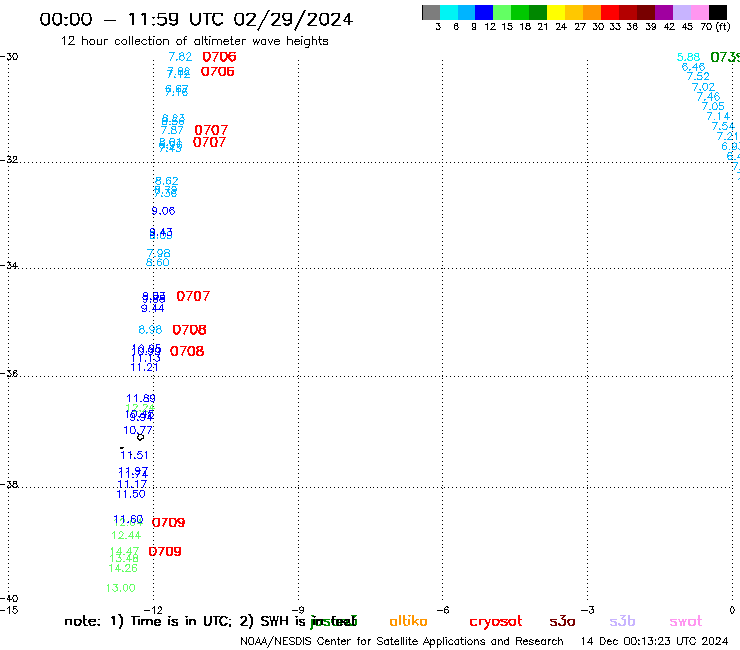Click the longitude axis label '-15'
The image size is (740, 650).
pos(9,610)
